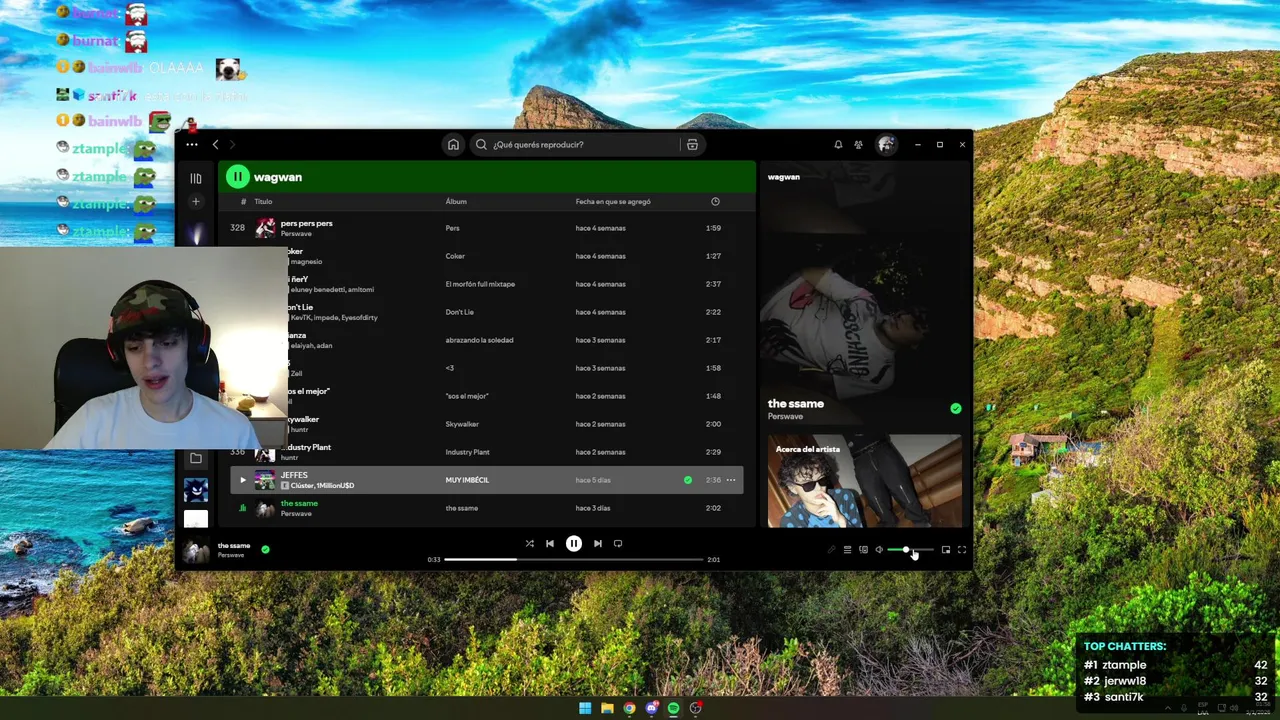
Task: Open the glowing purple playlist thumbnail in sidebar
Action: click(196, 234)
